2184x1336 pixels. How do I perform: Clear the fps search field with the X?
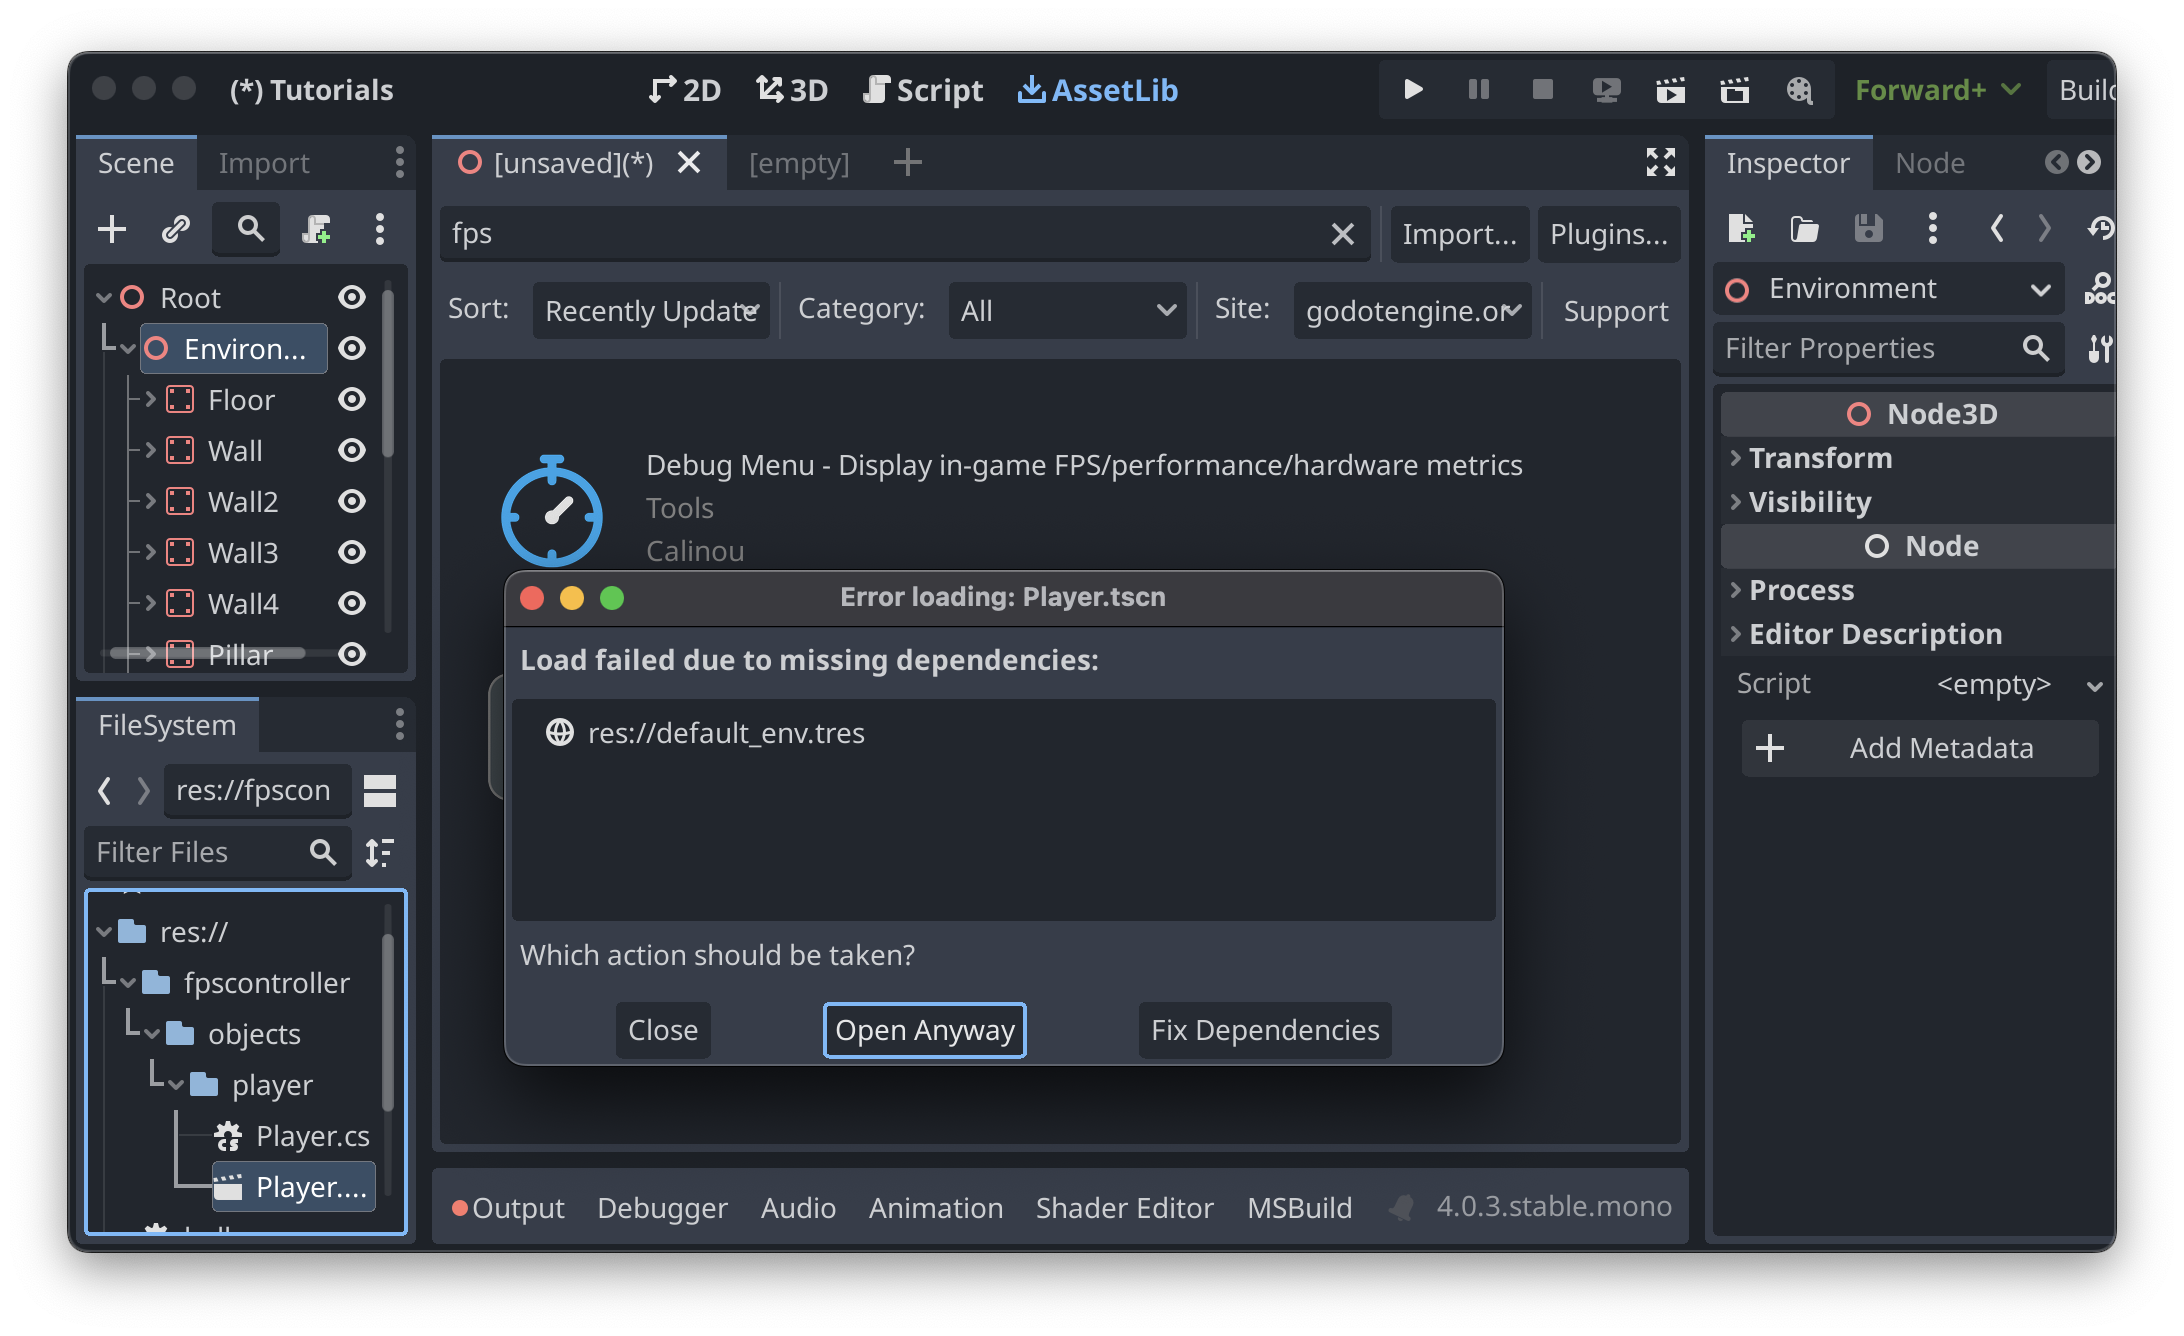pos(1342,234)
